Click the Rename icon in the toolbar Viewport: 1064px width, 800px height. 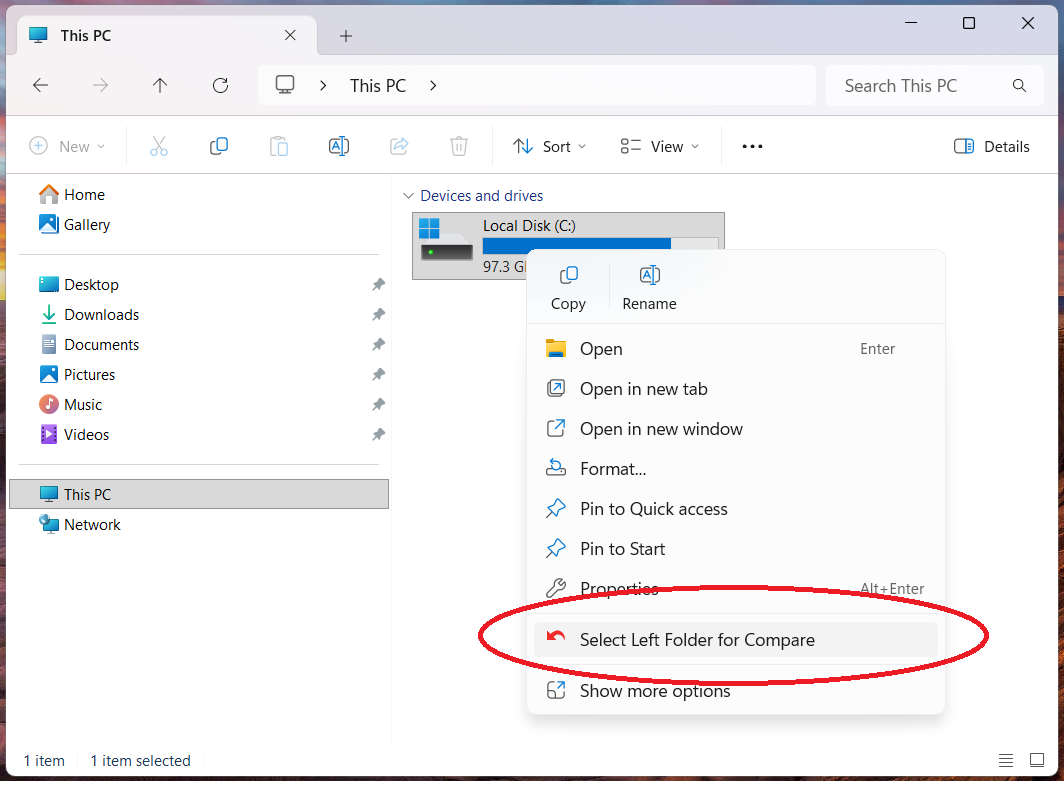coord(339,146)
